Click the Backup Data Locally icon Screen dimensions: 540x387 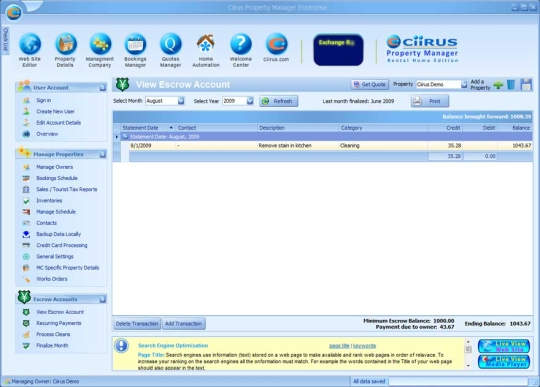pos(26,234)
